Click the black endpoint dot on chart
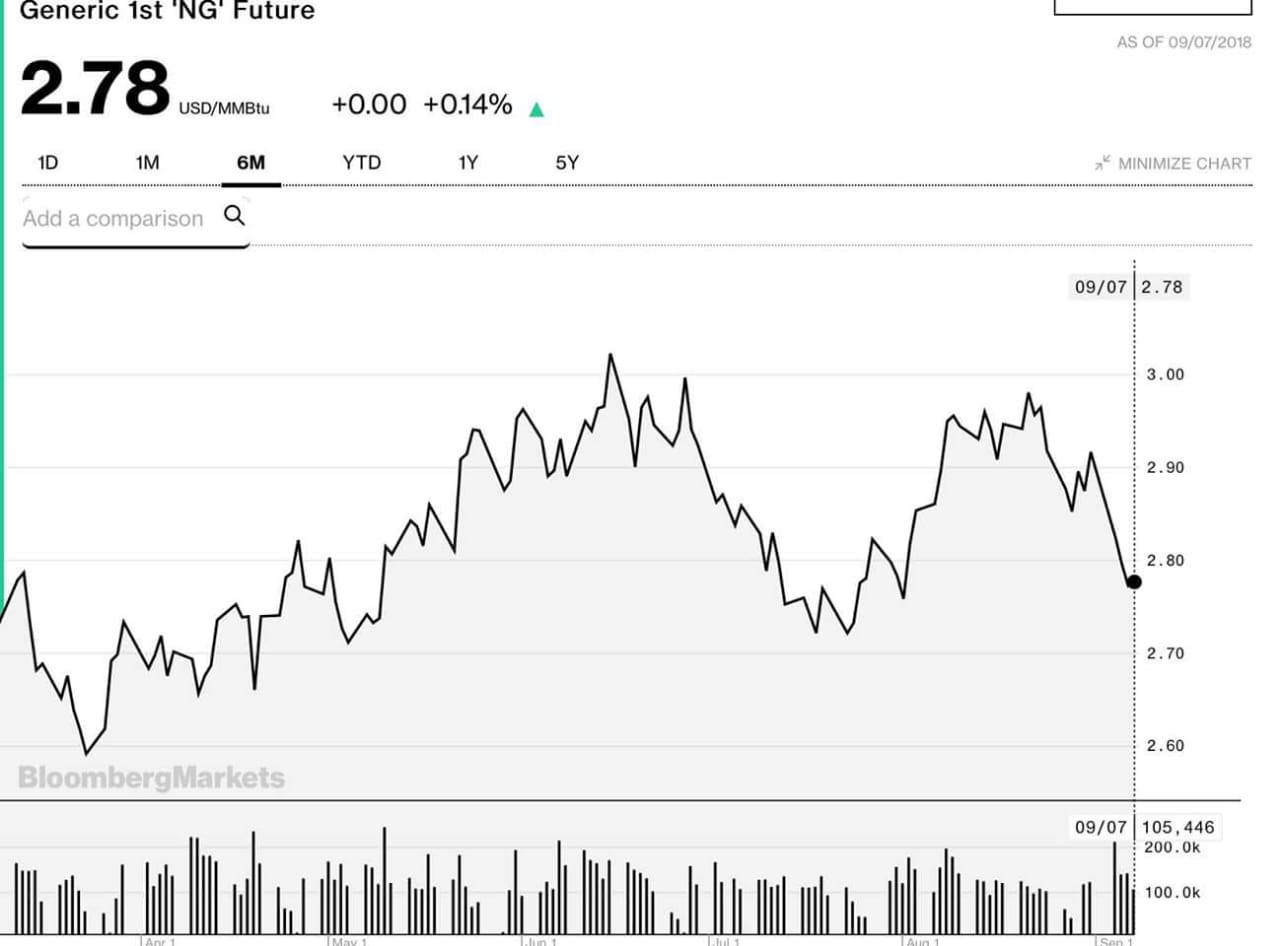Viewport: 1280px width, 946px height. point(1134,582)
